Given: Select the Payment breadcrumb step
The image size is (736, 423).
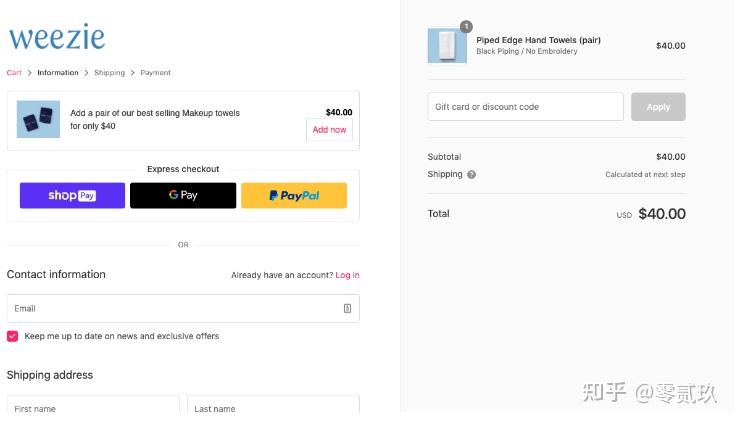Looking at the screenshot, I should point(155,73).
